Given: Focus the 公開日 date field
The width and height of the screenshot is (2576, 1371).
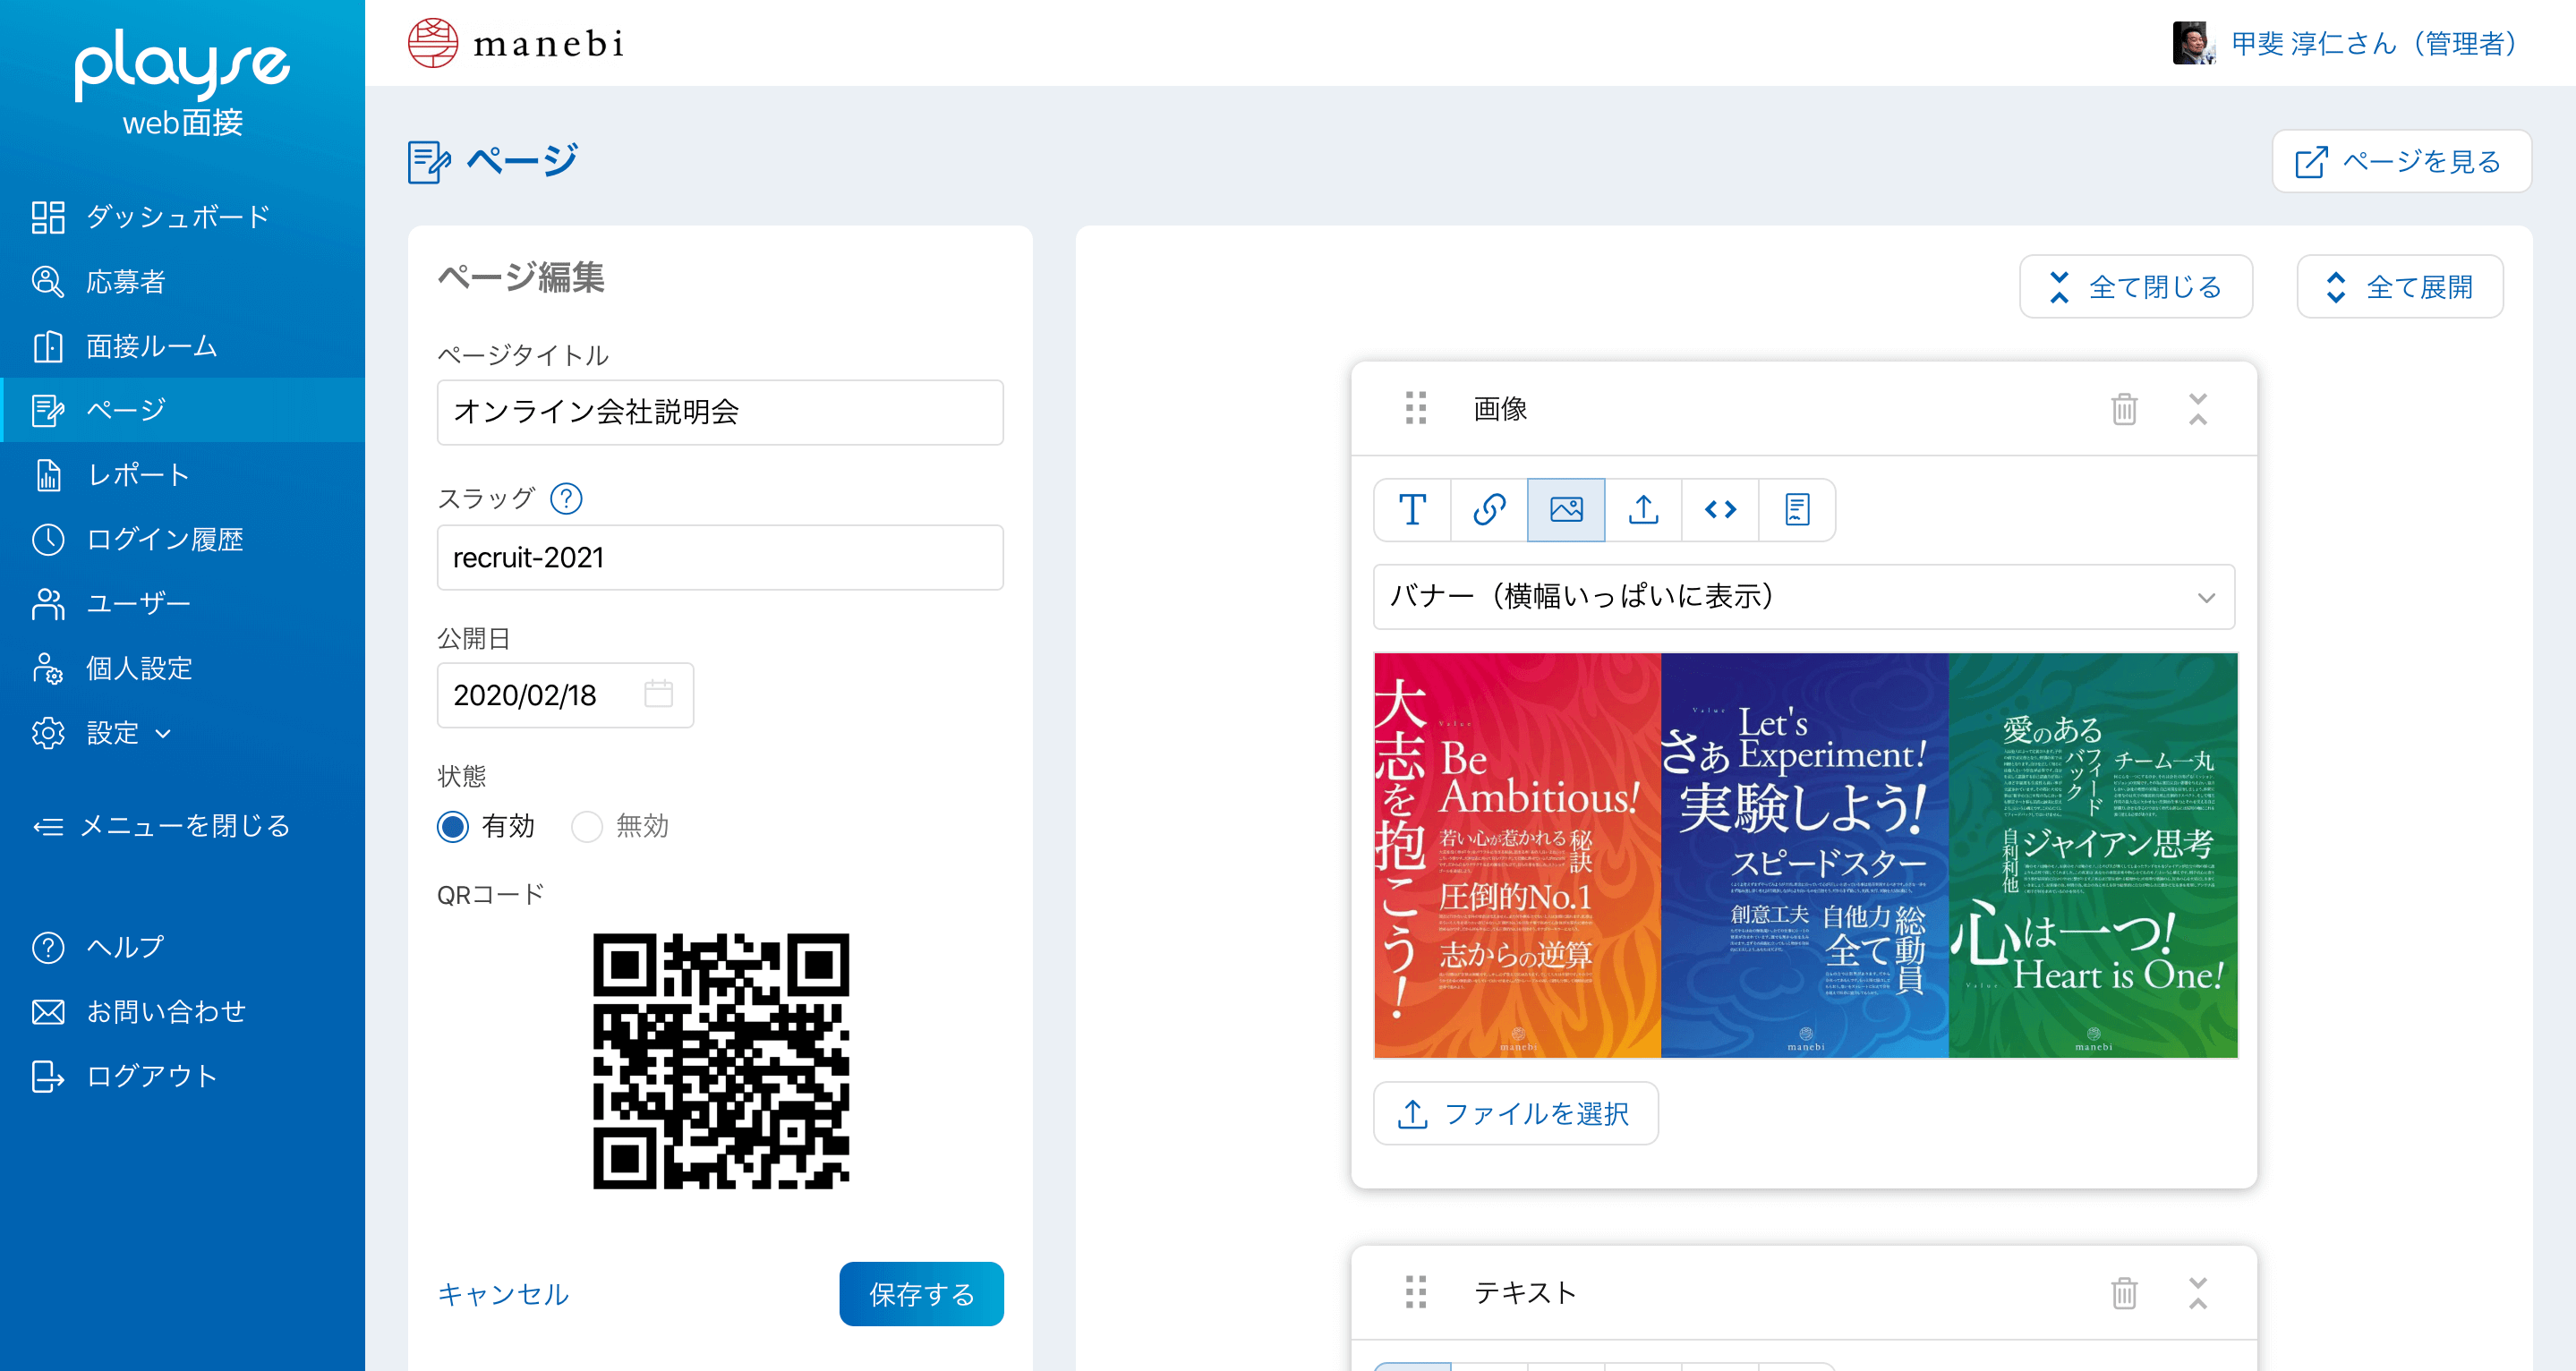Looking at the screenshot, I should point(565,695).
